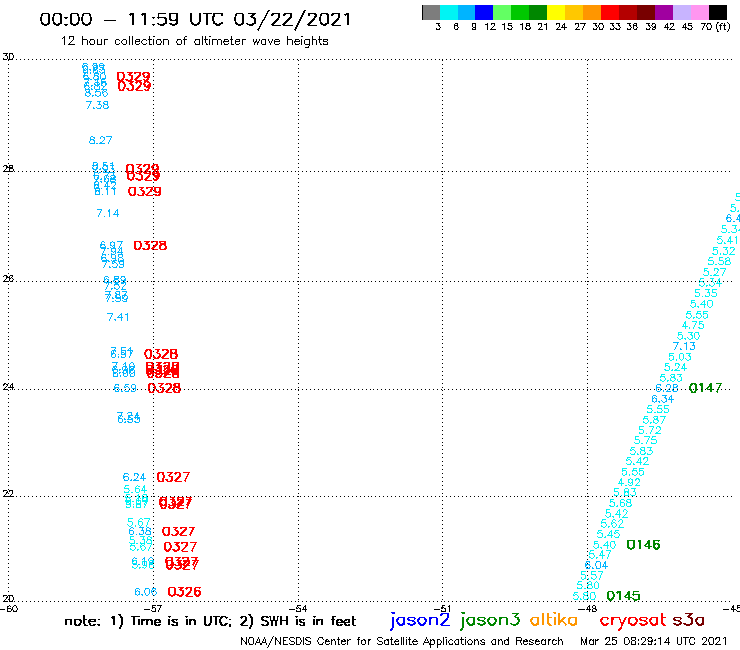The image size is (740, 650).
Task: Click the wave height value 5.47
Action: (600, 555)
